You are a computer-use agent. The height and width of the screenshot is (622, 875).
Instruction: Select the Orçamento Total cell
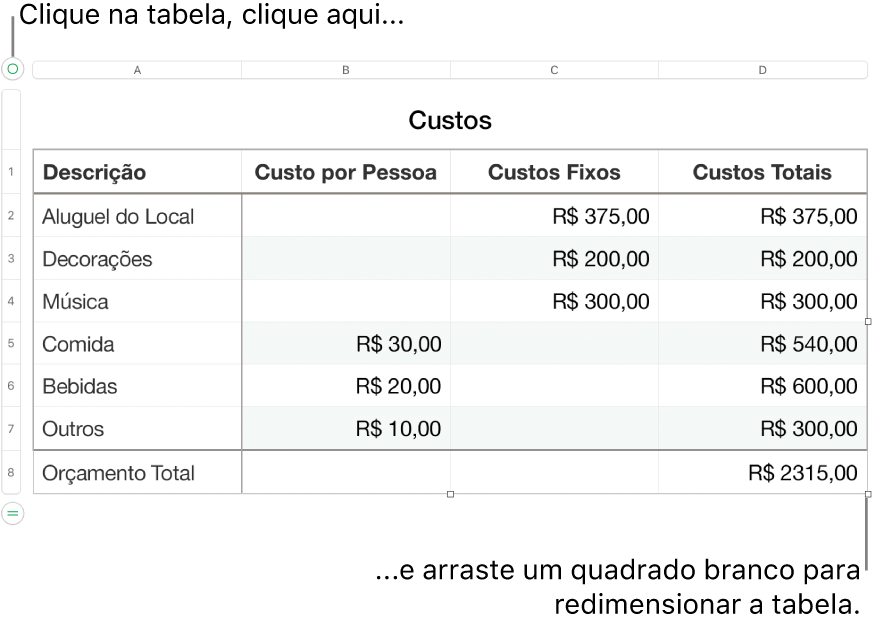(x=137, y=473)
